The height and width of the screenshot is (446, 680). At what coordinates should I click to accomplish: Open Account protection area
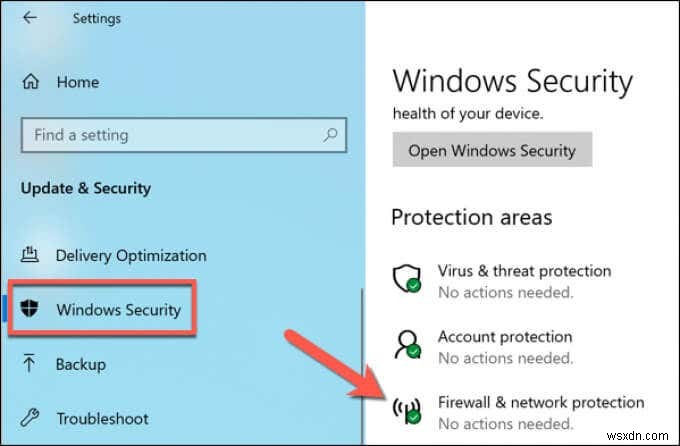(505, 337)
